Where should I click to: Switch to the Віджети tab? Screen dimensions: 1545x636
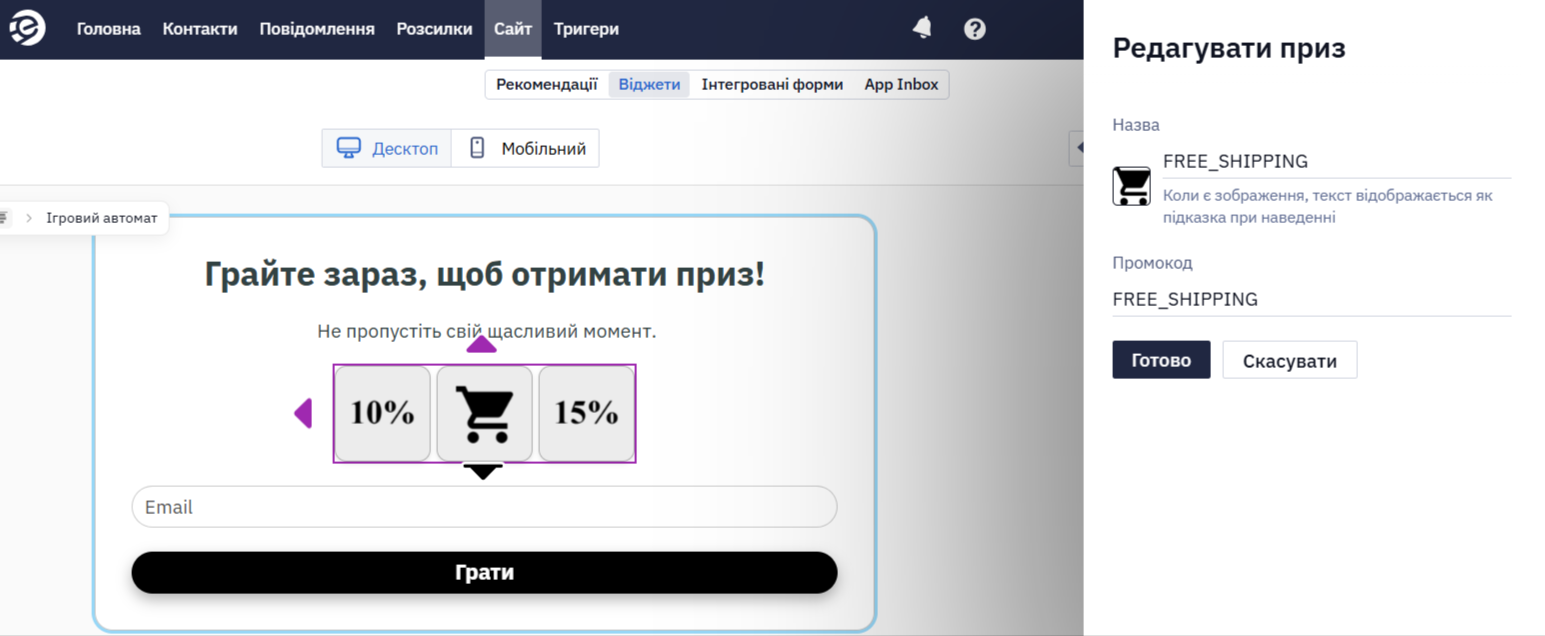point(649,85)
